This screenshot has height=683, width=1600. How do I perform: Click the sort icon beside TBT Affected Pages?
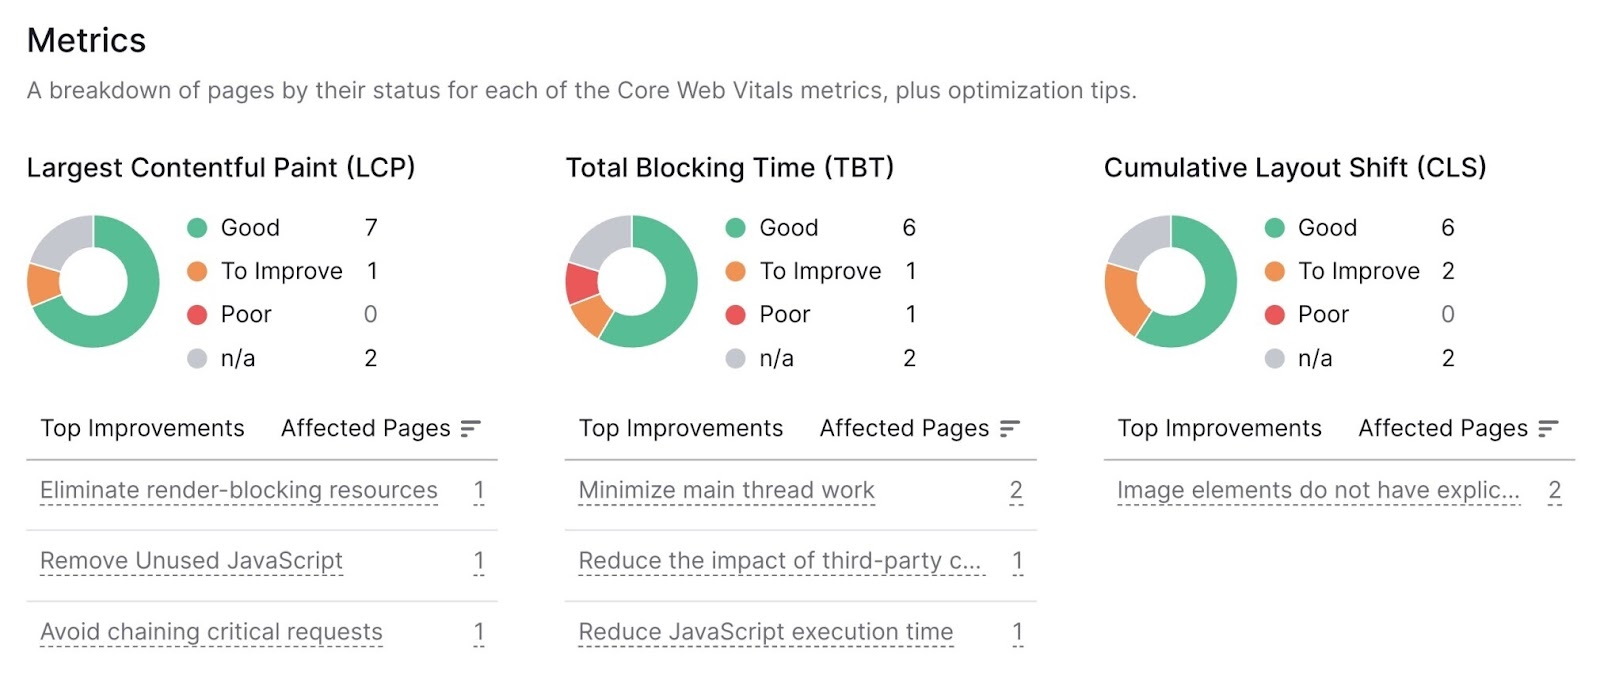click(x=1010, y=428)
